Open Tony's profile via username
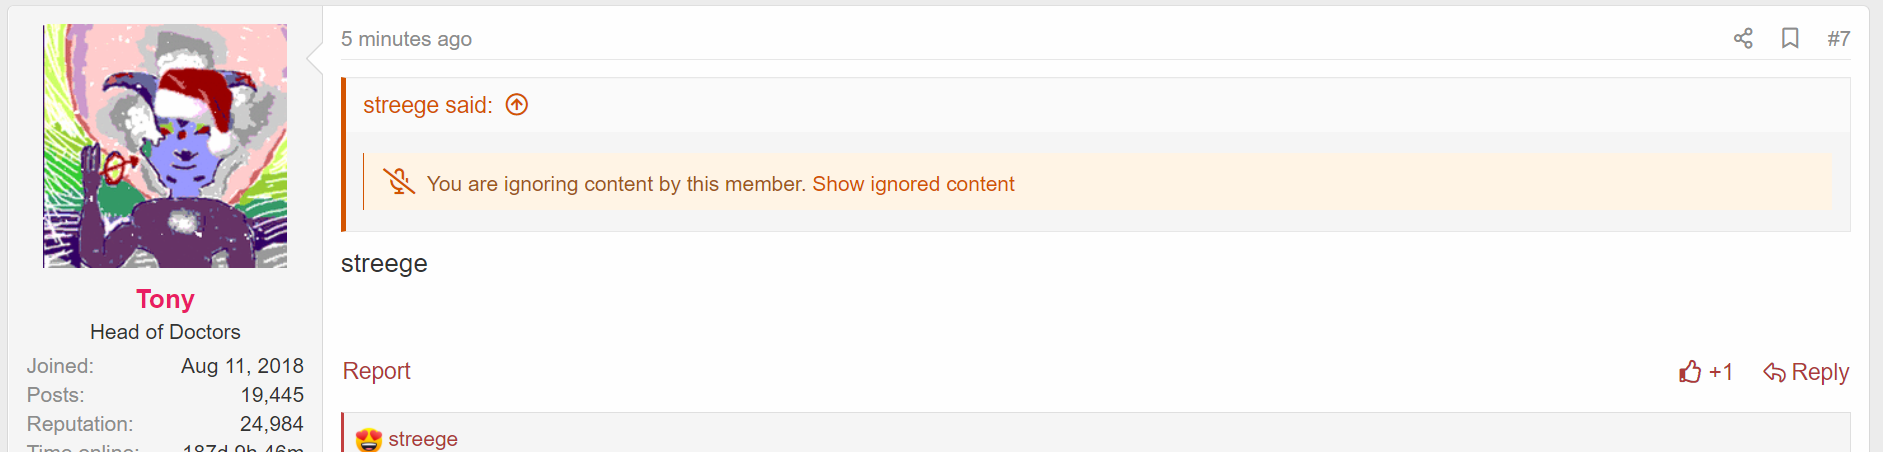 165,299
